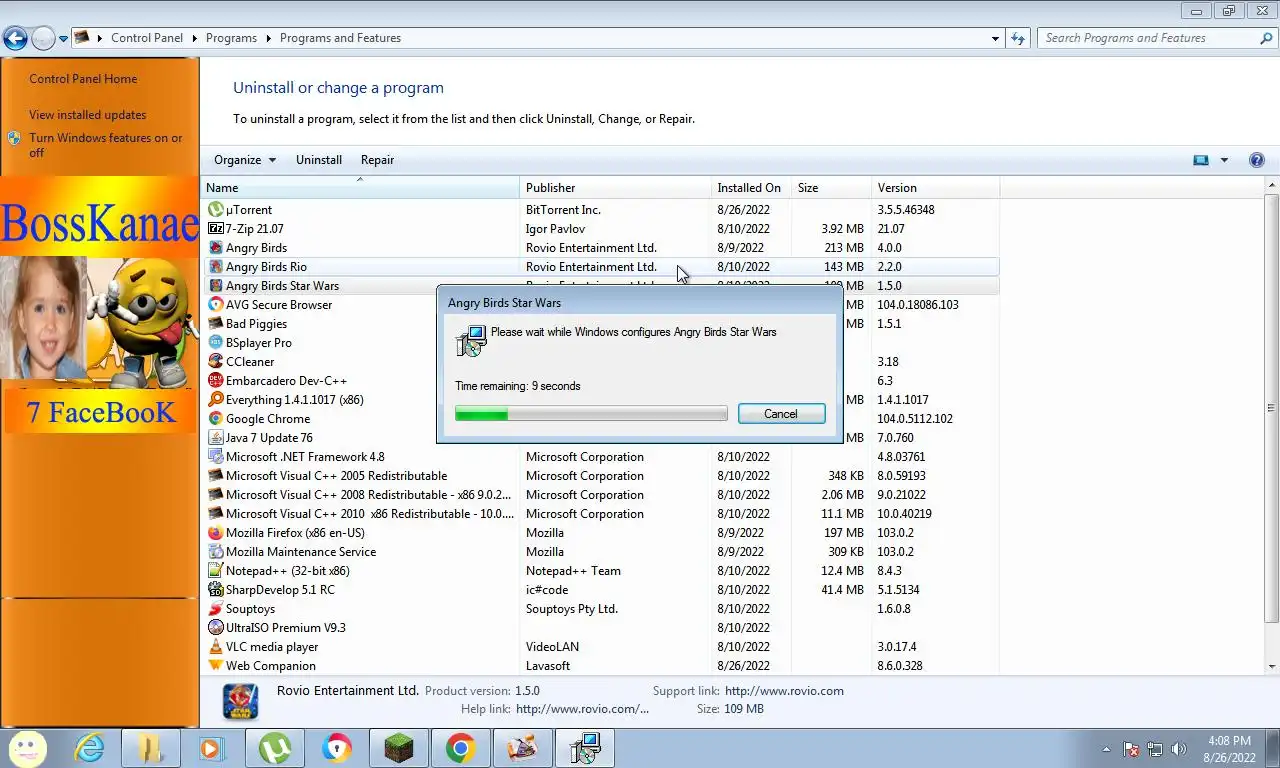Expand the Control Panel breadcrumb arrow
The height and width of the screenshot is (768, 1280).
195,38
